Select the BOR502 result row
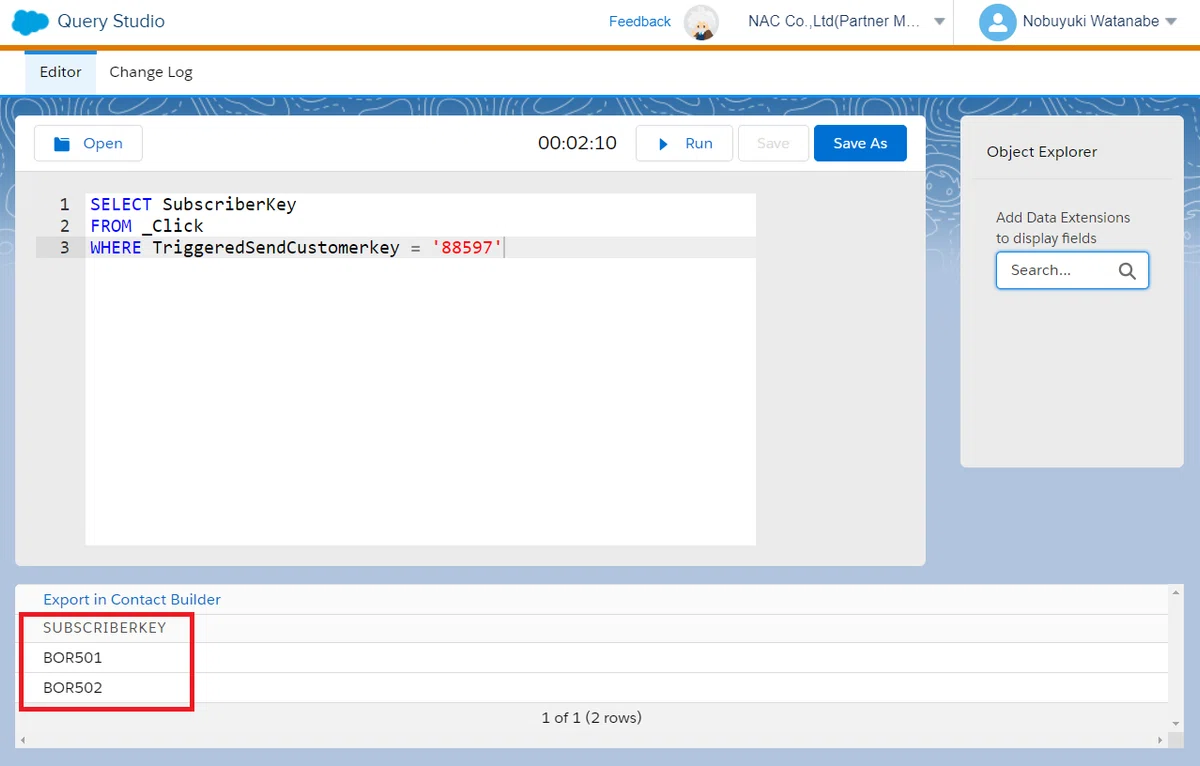The width and height of the screenshot is (1200, 766). (x=592, y=688)
